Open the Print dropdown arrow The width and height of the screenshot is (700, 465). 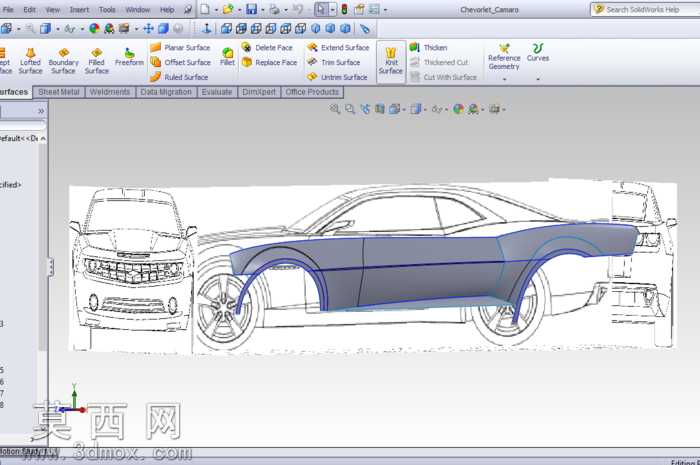point(286,10)
